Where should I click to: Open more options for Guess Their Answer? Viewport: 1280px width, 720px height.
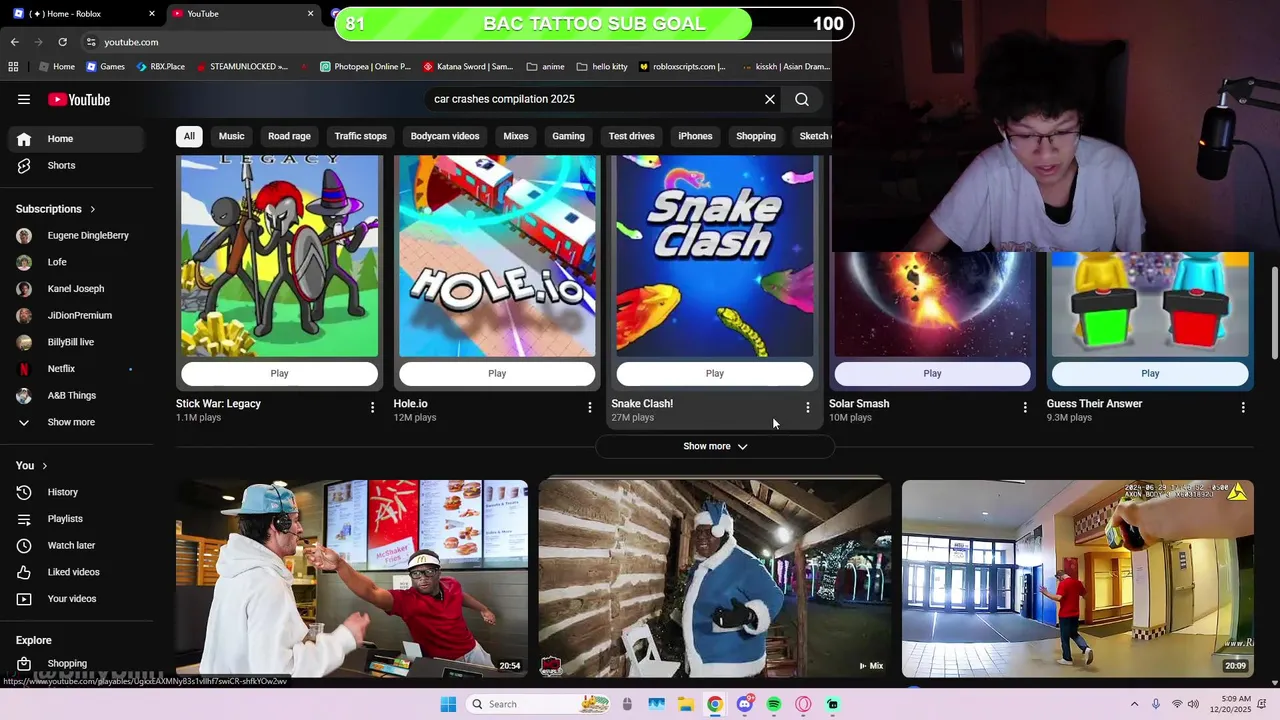click(x=1243, y=407)
